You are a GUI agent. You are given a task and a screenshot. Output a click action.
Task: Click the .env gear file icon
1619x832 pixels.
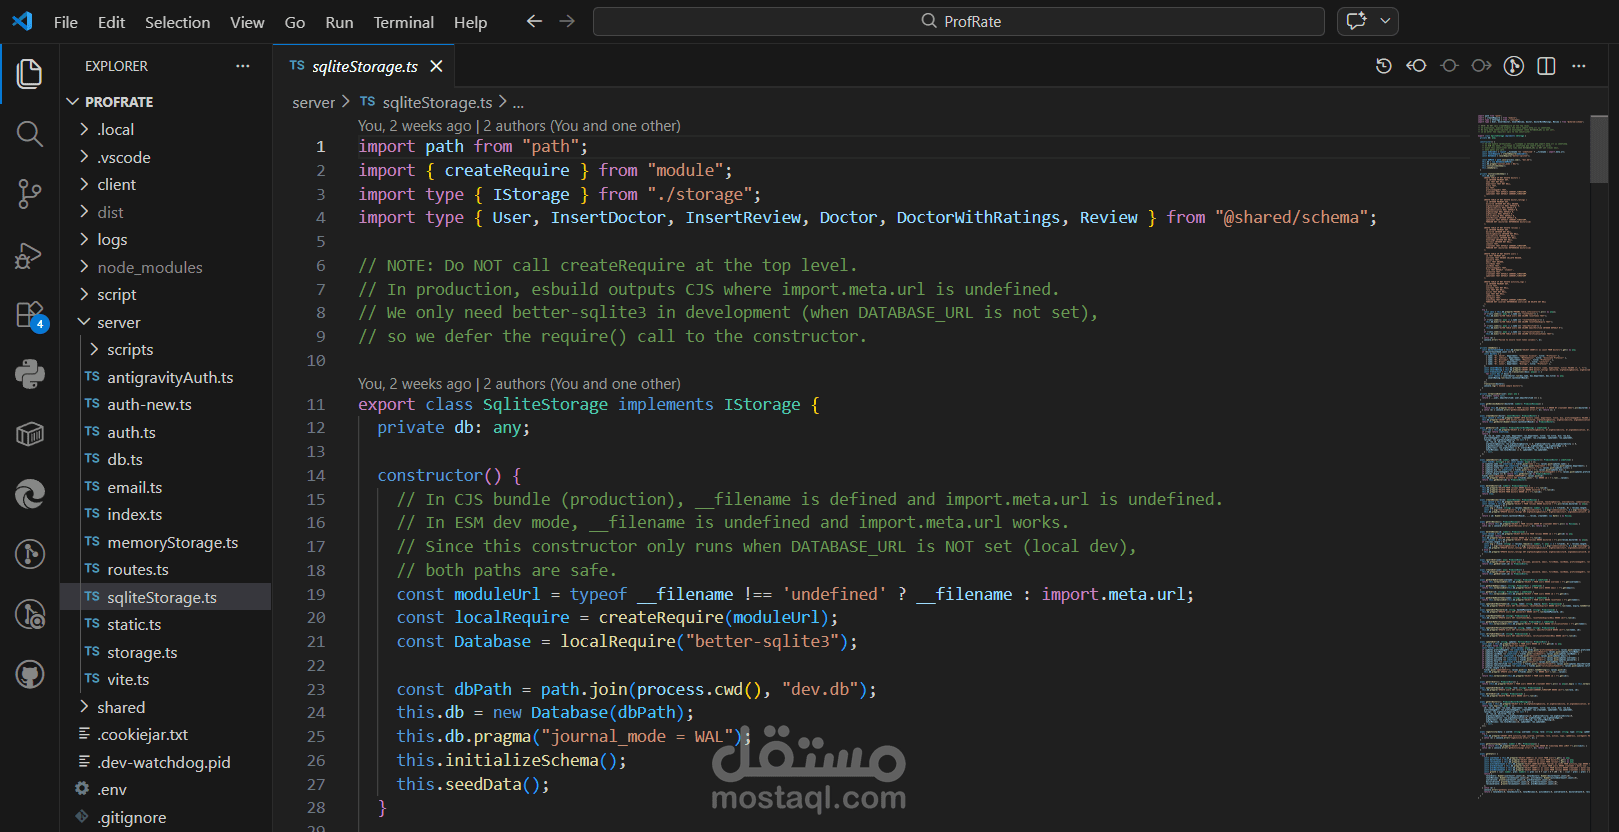82,789
